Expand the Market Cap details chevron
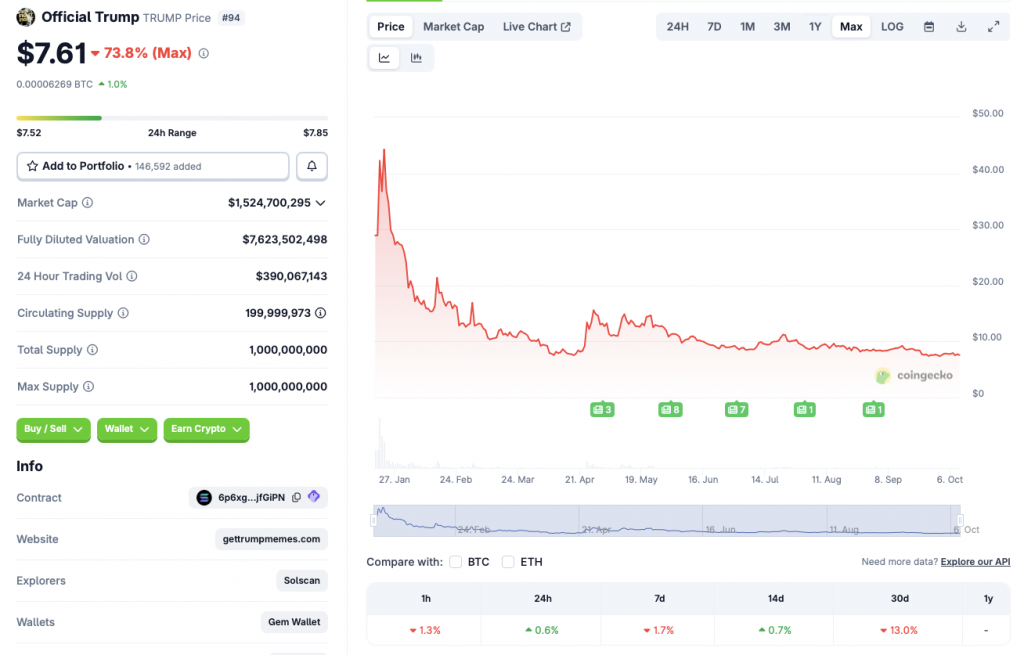This screenshot has width=1024, height=655. tap(320, 203)
